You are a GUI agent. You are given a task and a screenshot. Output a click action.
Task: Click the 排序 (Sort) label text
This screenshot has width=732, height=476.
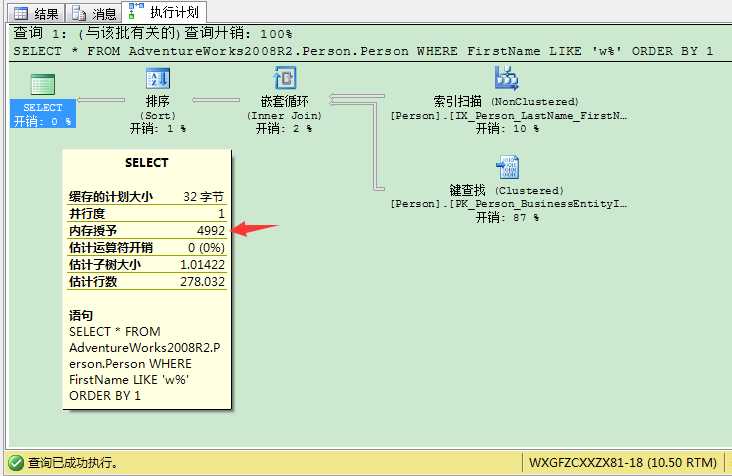(158, 108)
